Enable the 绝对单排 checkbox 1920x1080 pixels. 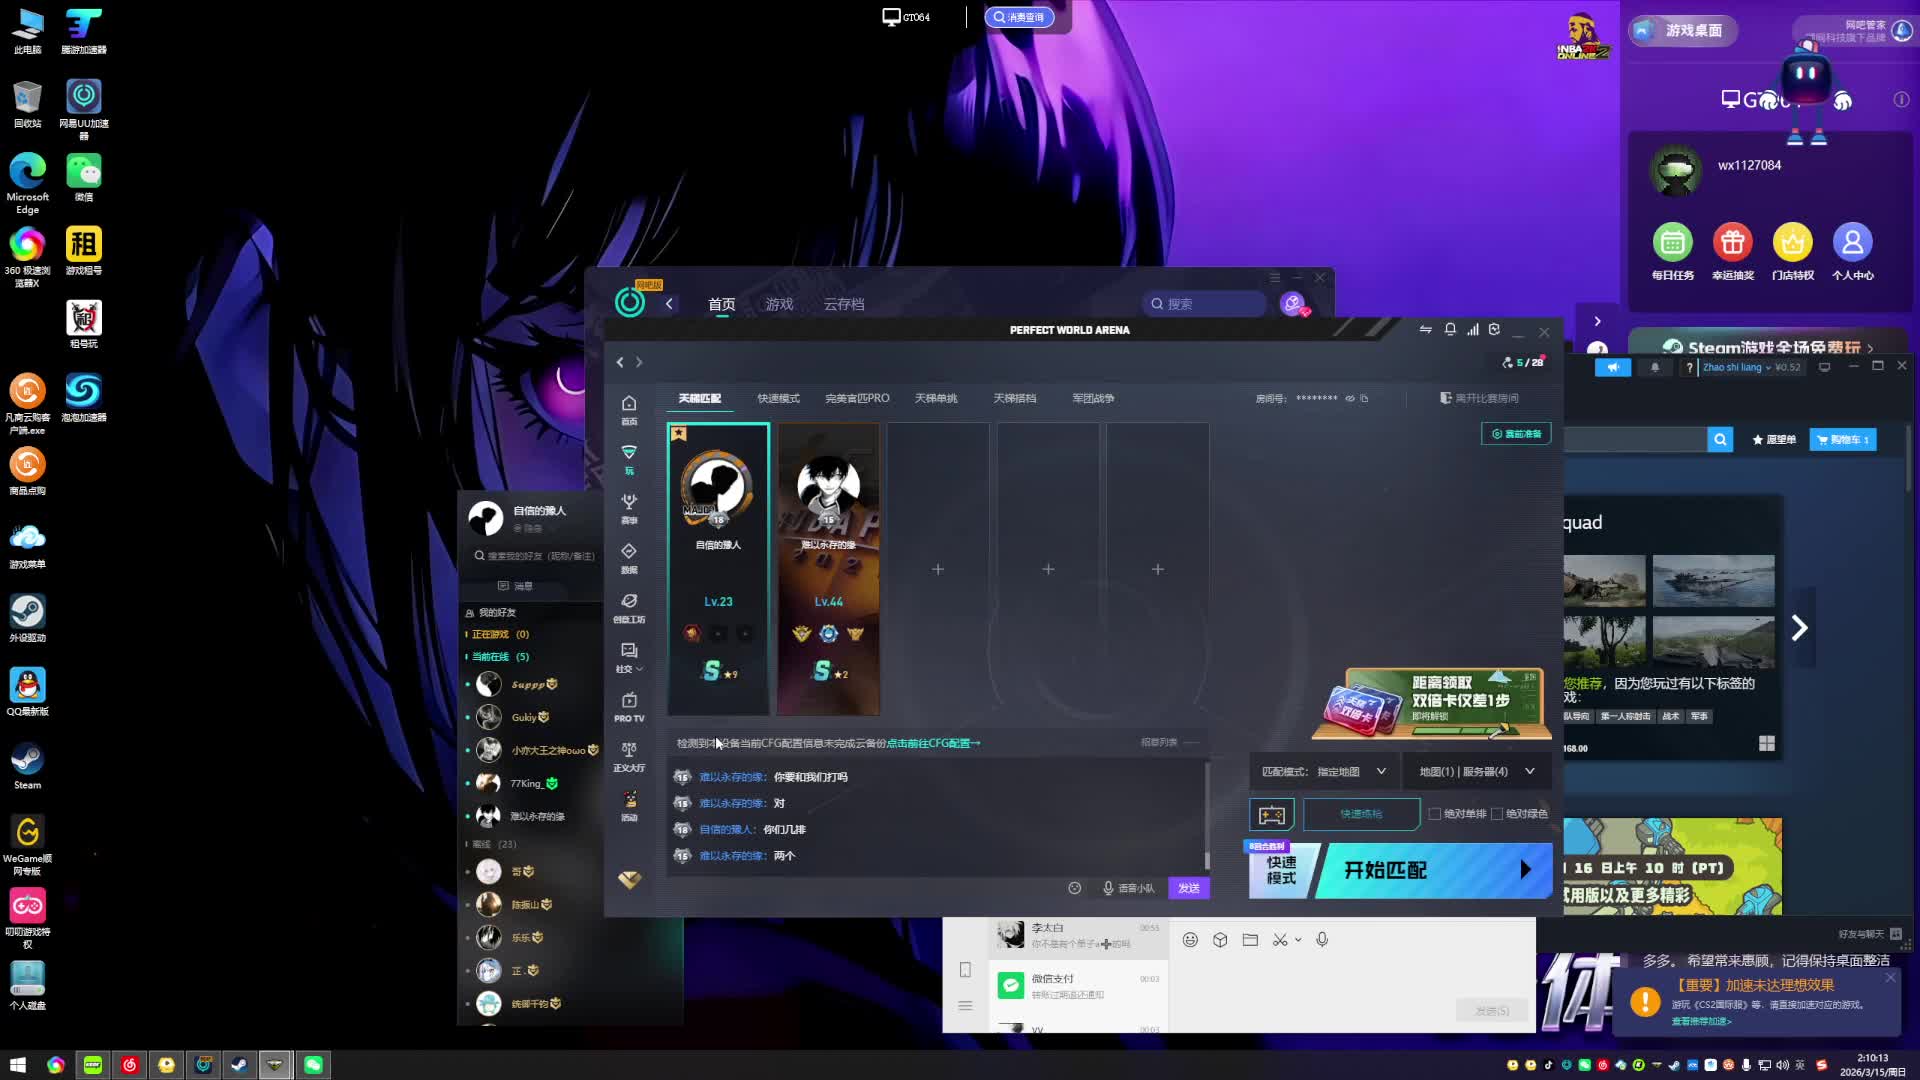coord(1435,814)
